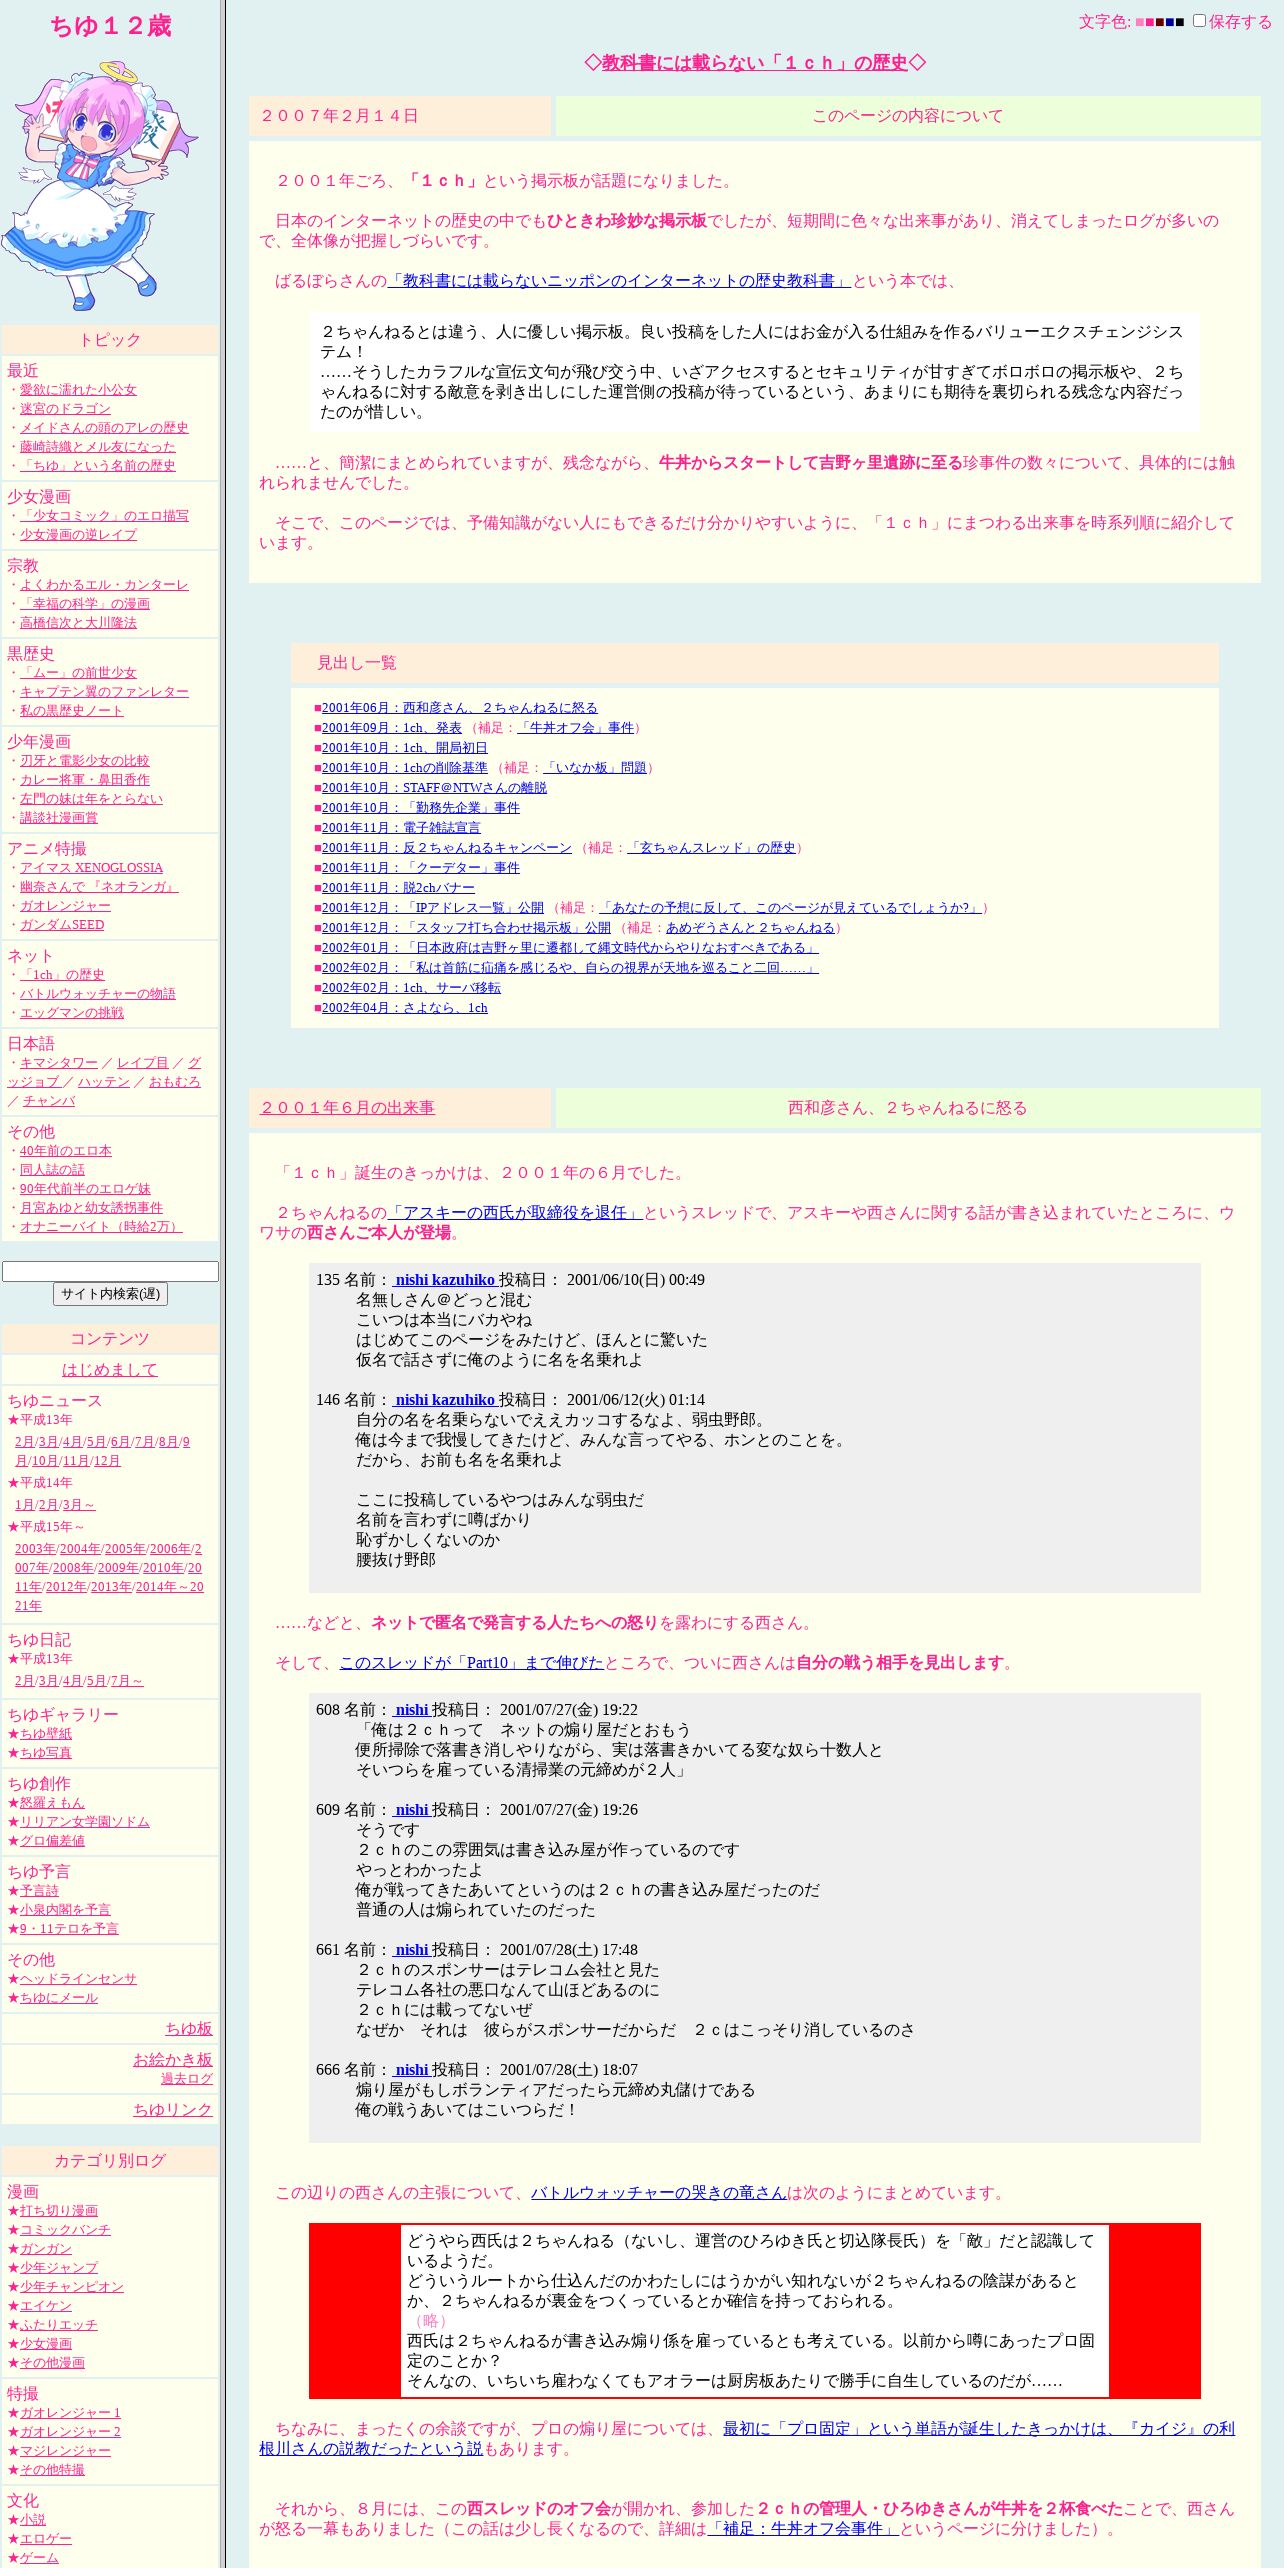Image resolution: width=1284 pixels, height=2568 pixels.
Task: Open the ちゆ１２歳 site title
Action: tap(110, 26)
